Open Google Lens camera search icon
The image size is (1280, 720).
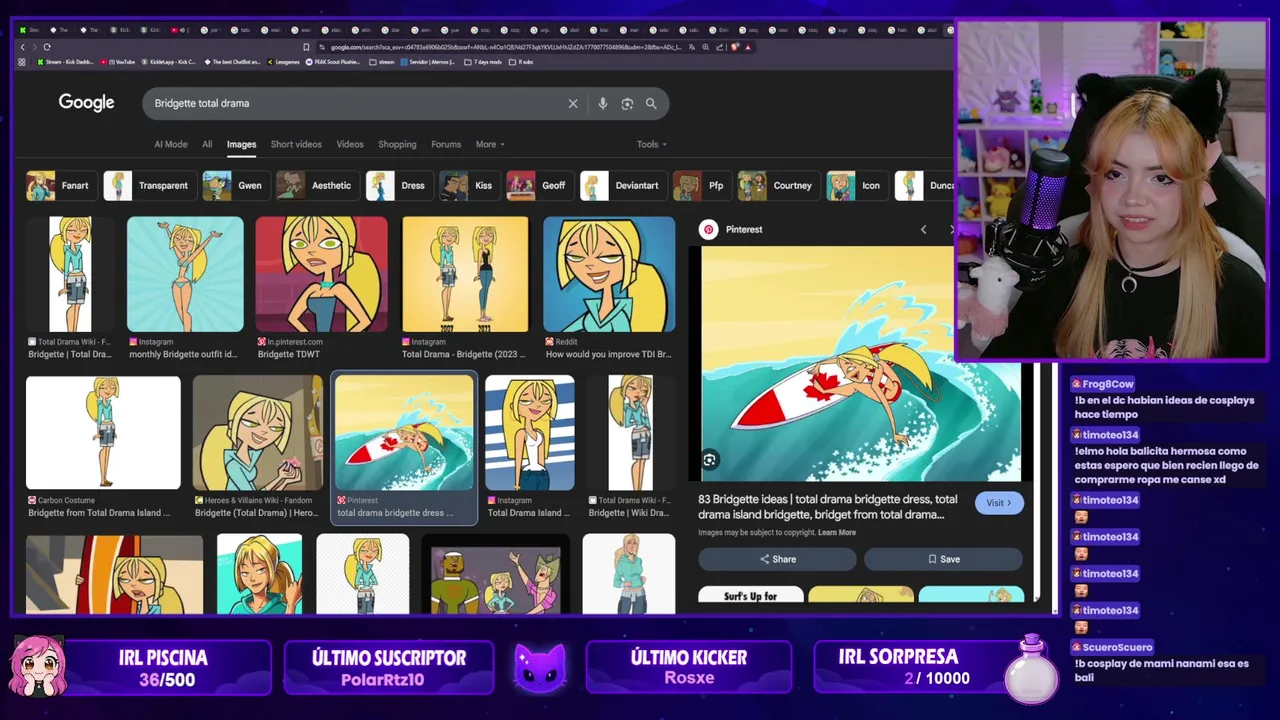(x=627, y=103)
